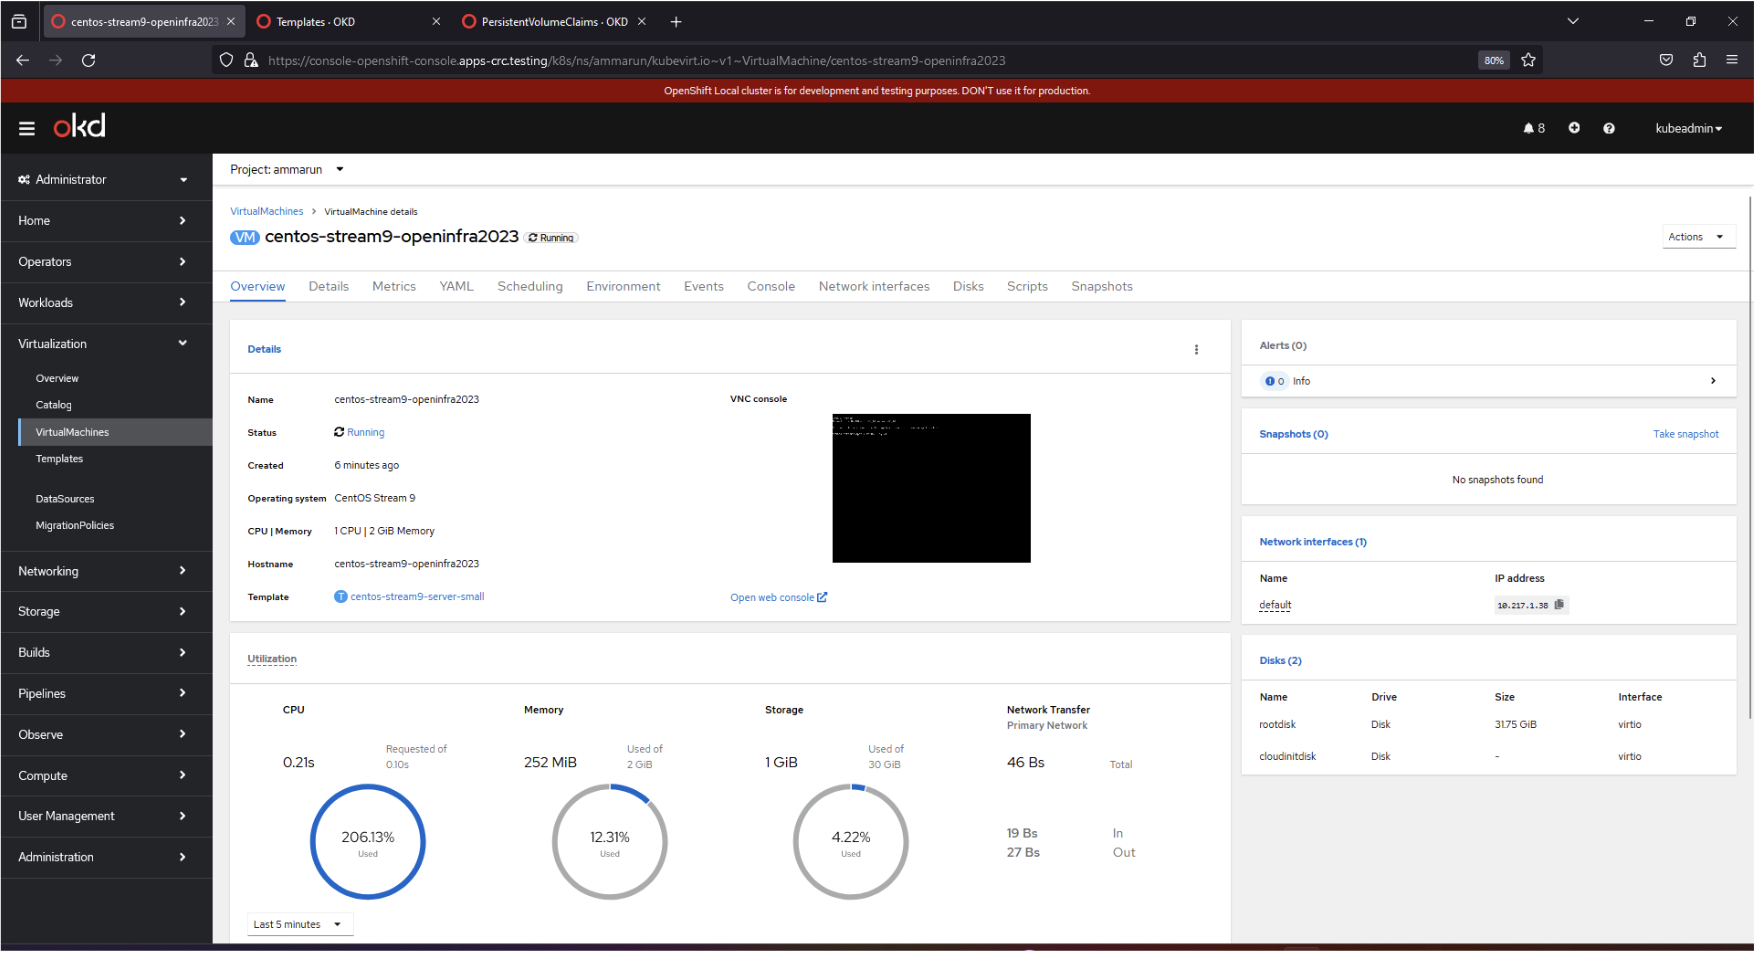Click the shield tracking protection icon
The width and height of the screenshot is (1756, 968).
227,60
